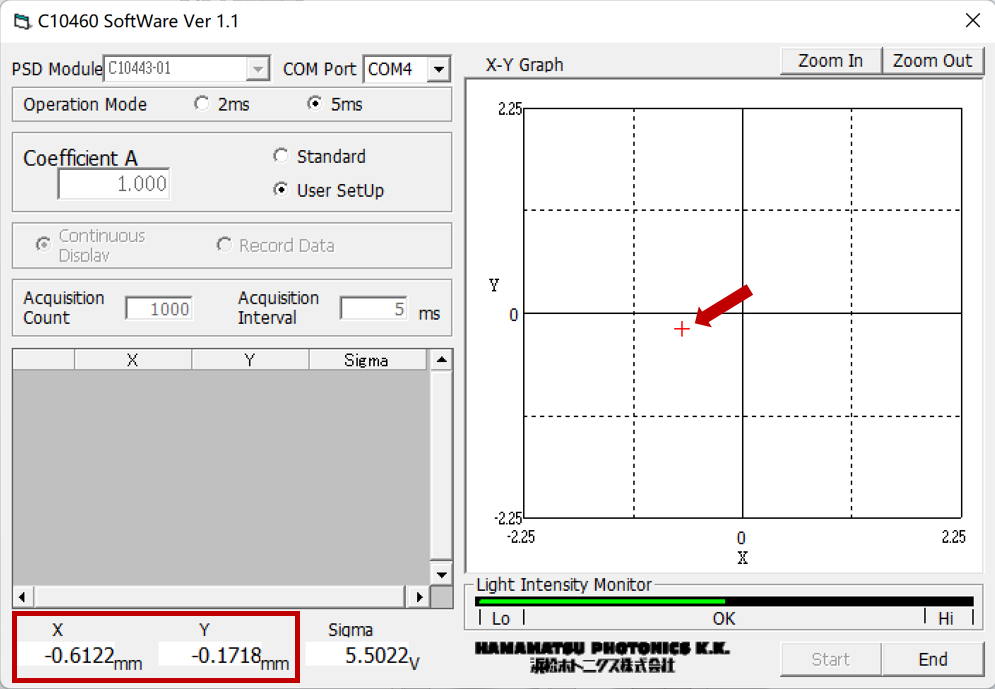Click the horizontal scrollbar right arrow icon
This screenshot has width=995, height=689.
pyautogui.click(x=418, y=596)
